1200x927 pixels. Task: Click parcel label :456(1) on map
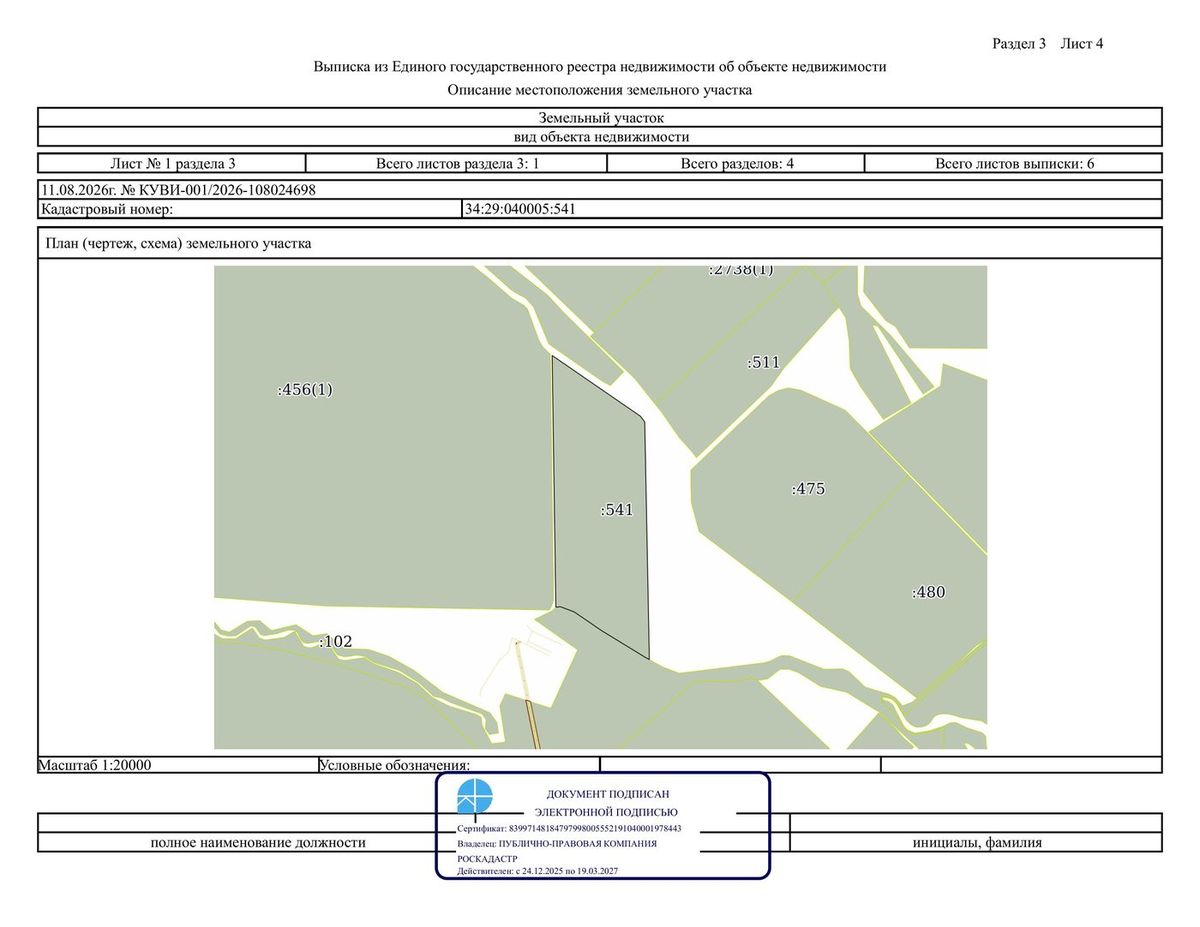click(x=304, y=390)
